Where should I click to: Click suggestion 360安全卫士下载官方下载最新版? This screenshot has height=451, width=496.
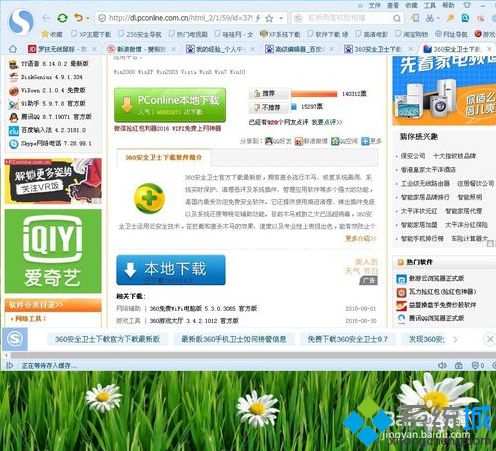[107, 339]
